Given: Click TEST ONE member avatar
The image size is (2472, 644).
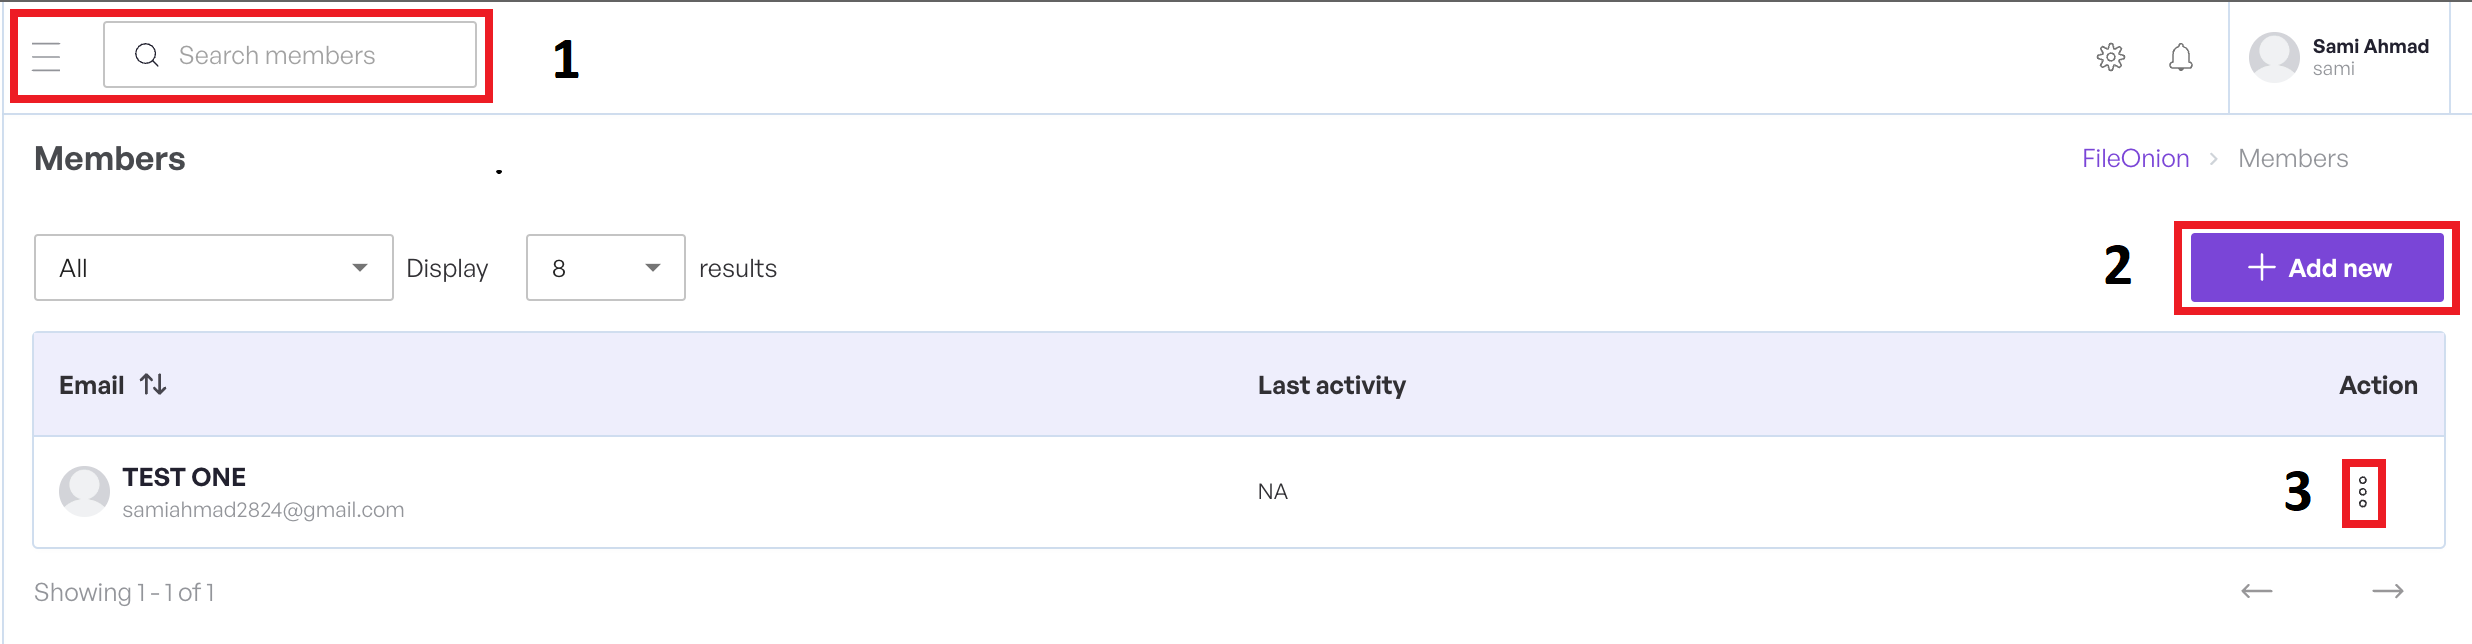Looking at the screenshot, I should click(84, 491).
